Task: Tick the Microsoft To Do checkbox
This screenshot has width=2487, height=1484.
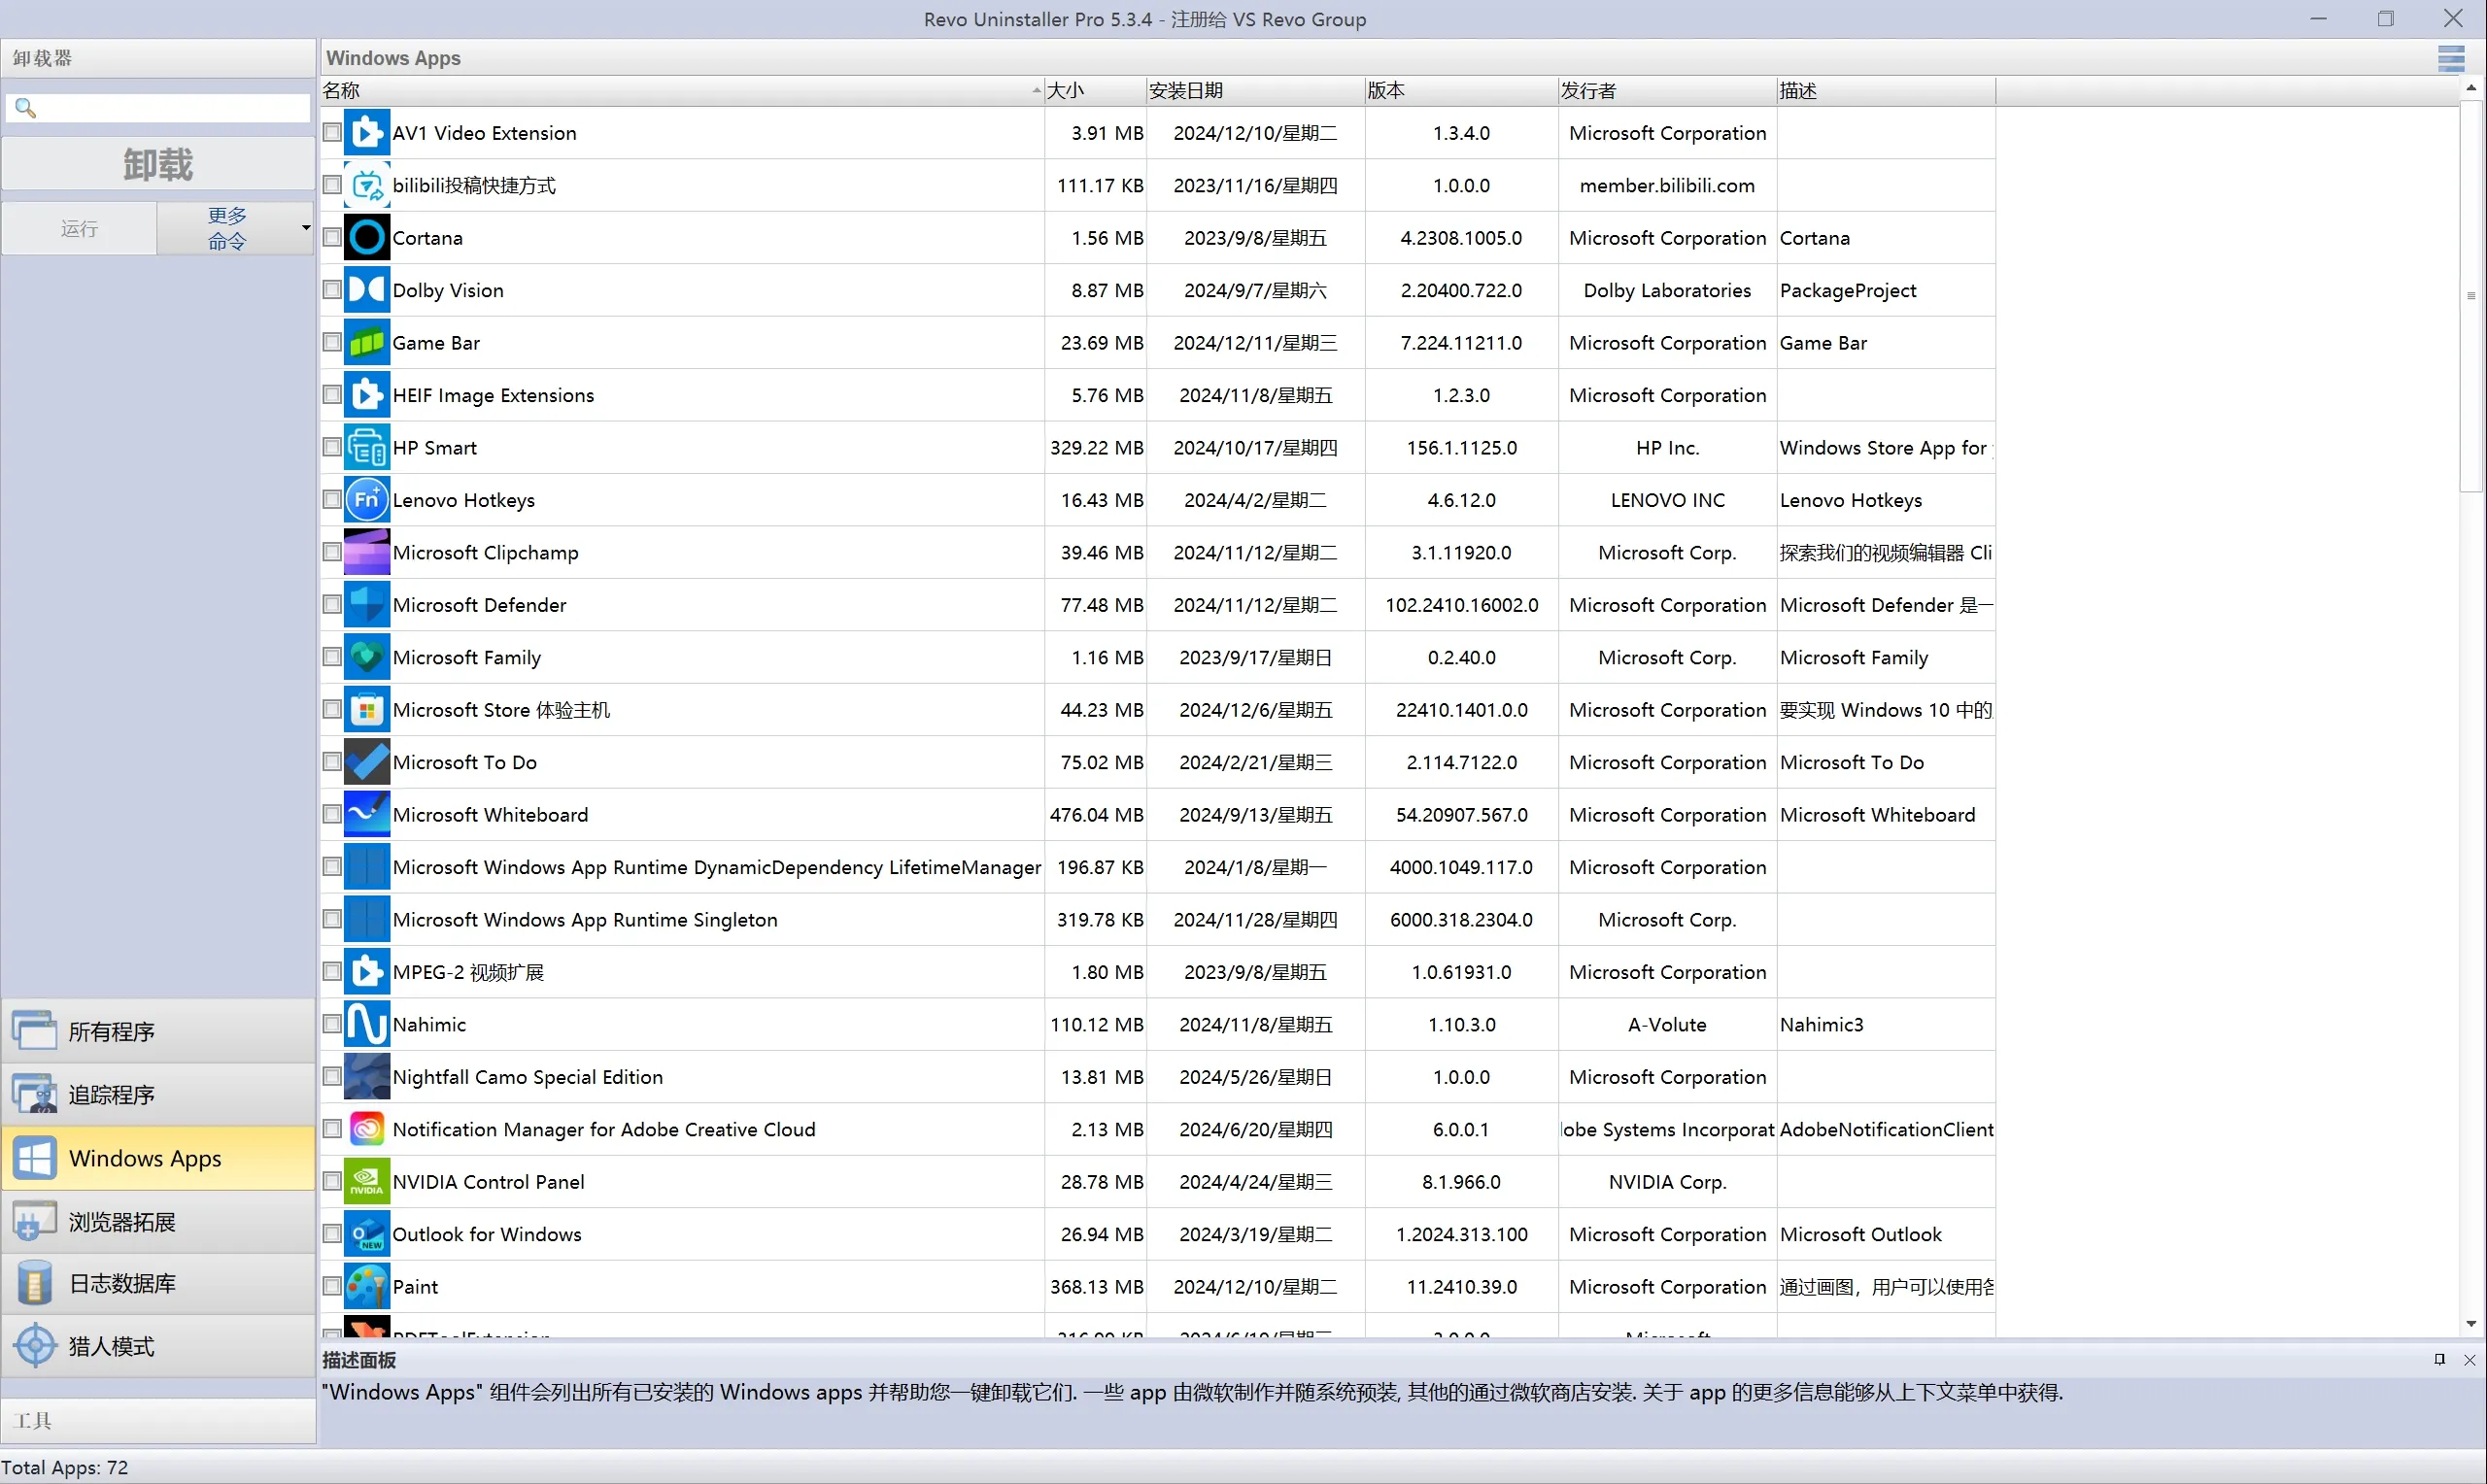Action: (x=332, y=762)
